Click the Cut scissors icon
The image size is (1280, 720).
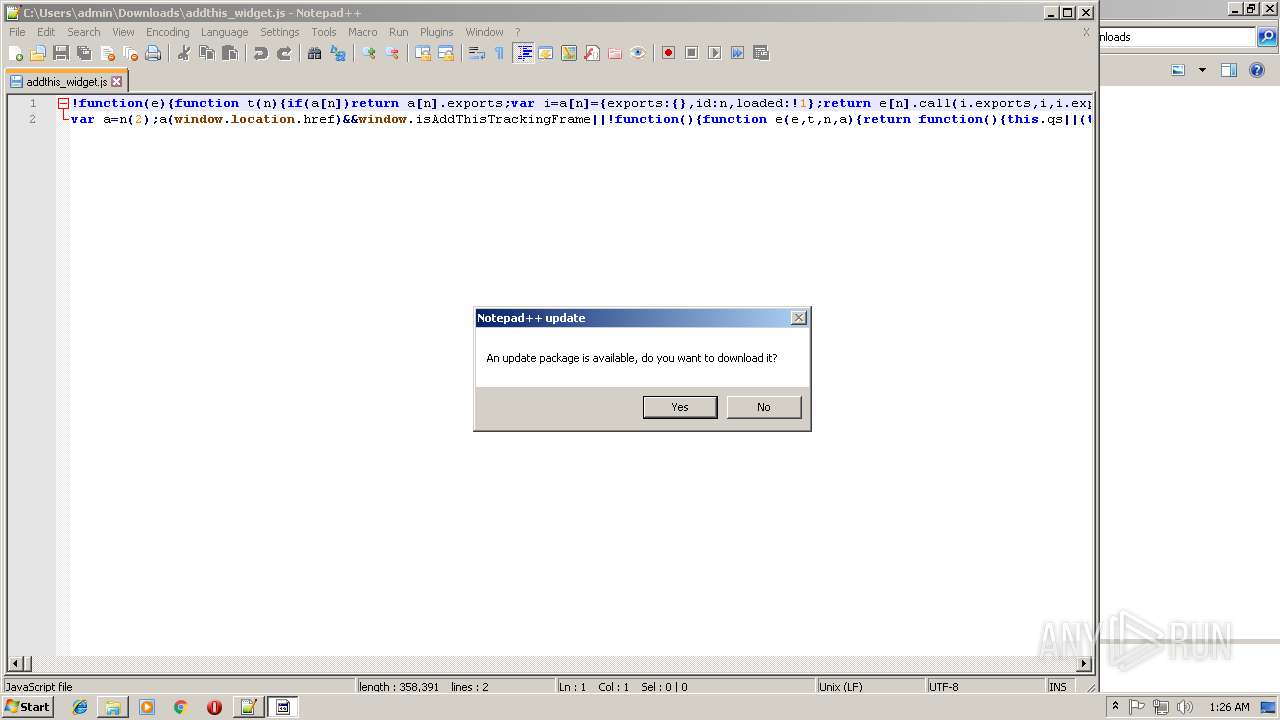[x=183, y=53]
